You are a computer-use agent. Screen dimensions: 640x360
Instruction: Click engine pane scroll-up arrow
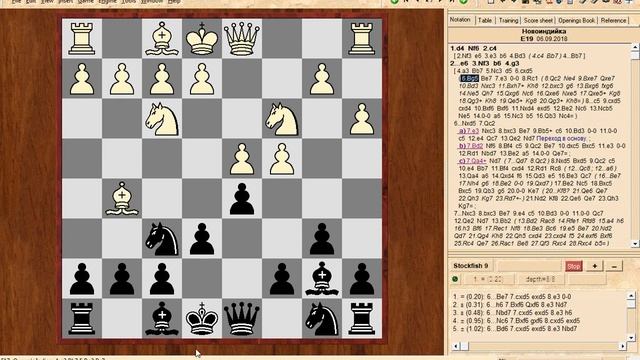[x=631, y=296]
